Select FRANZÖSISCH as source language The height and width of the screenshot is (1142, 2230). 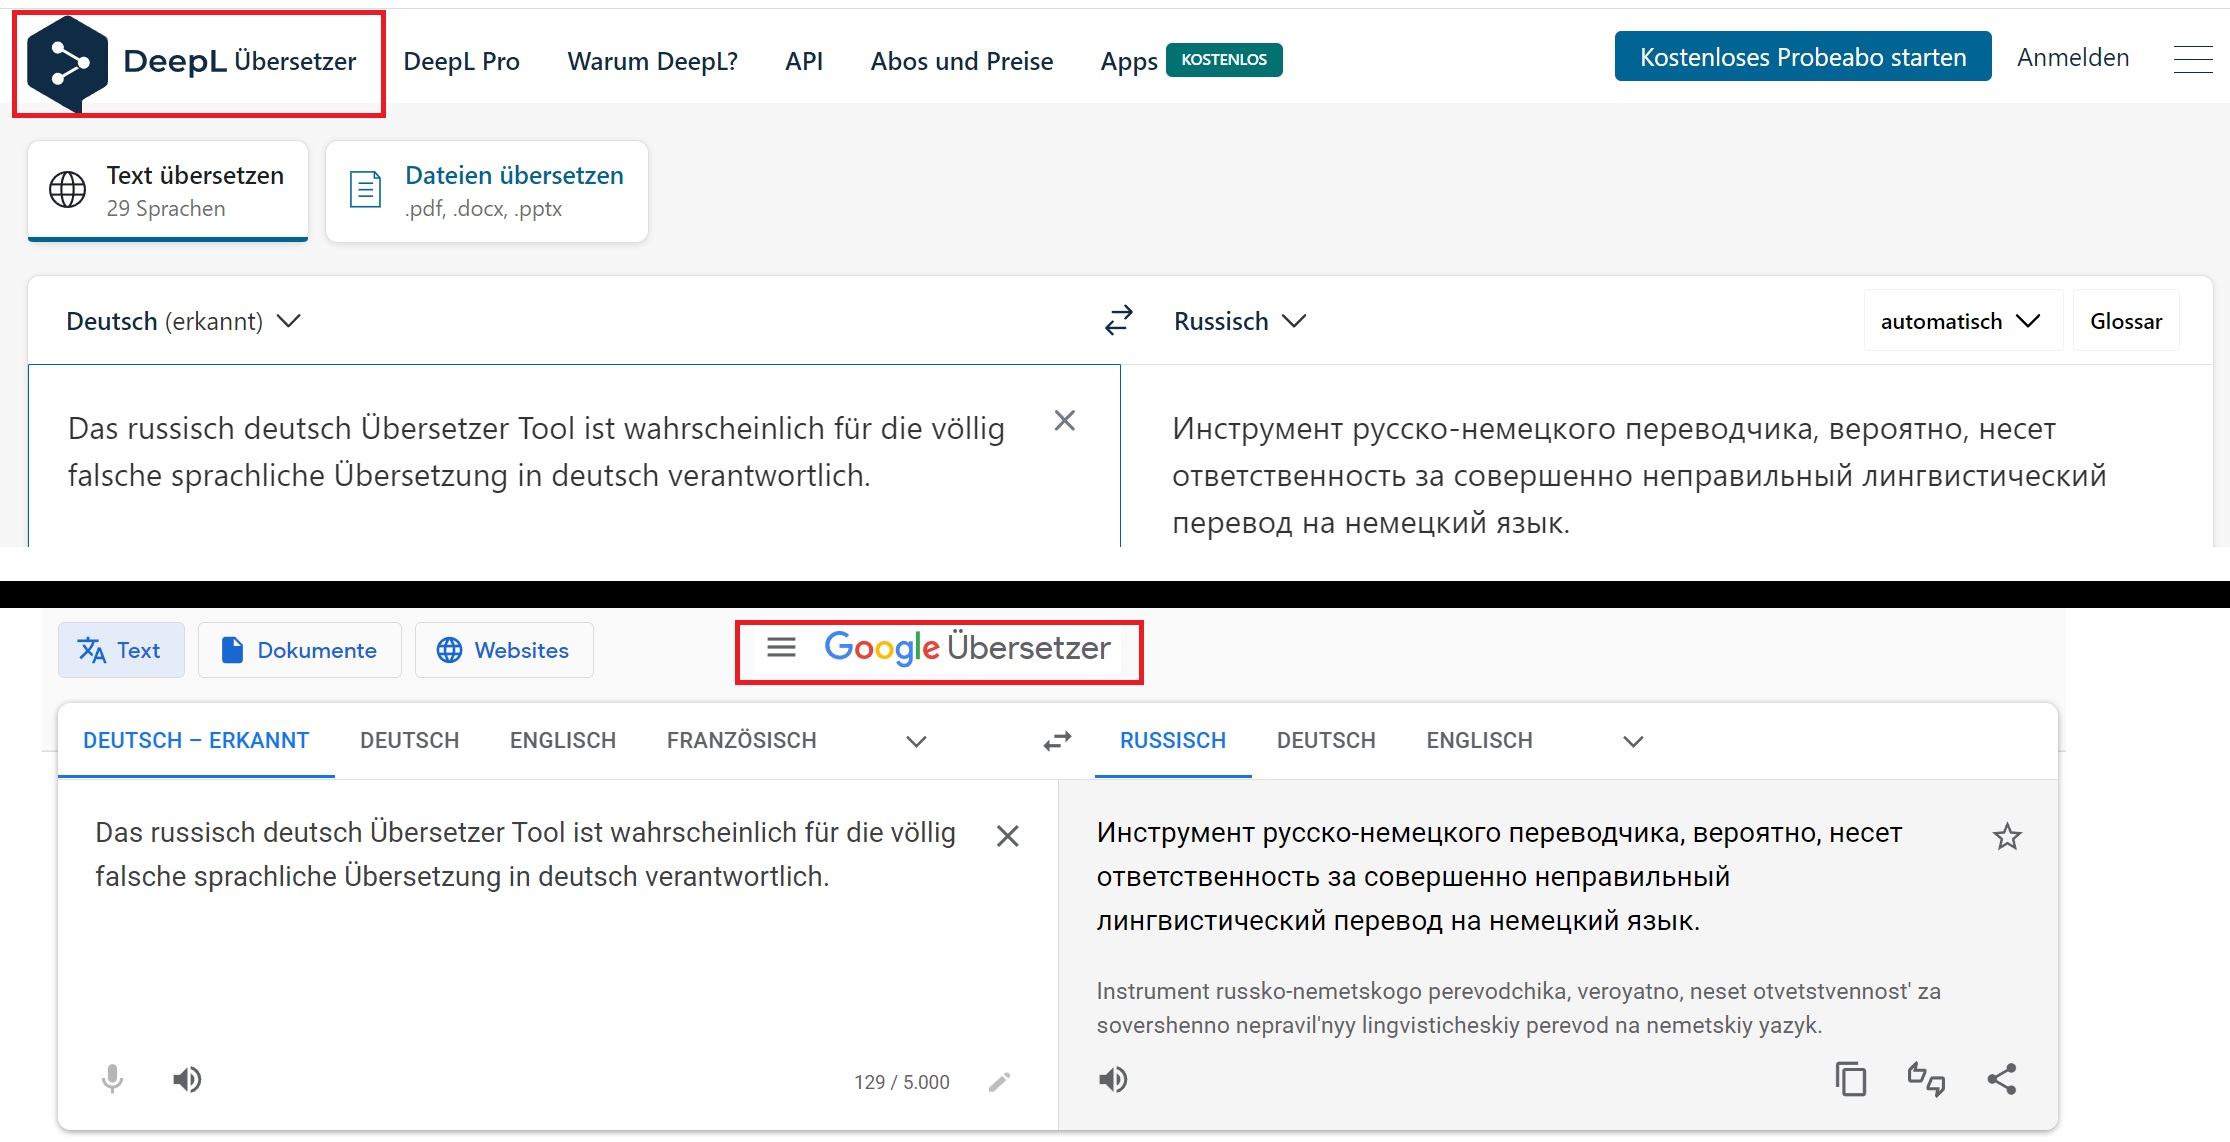click(742, 741)
